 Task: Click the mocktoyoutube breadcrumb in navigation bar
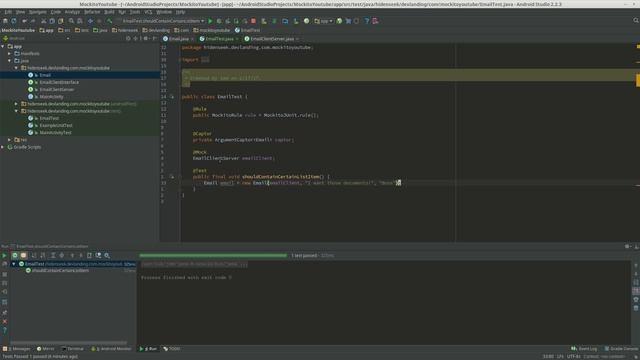tap(212, 30)
